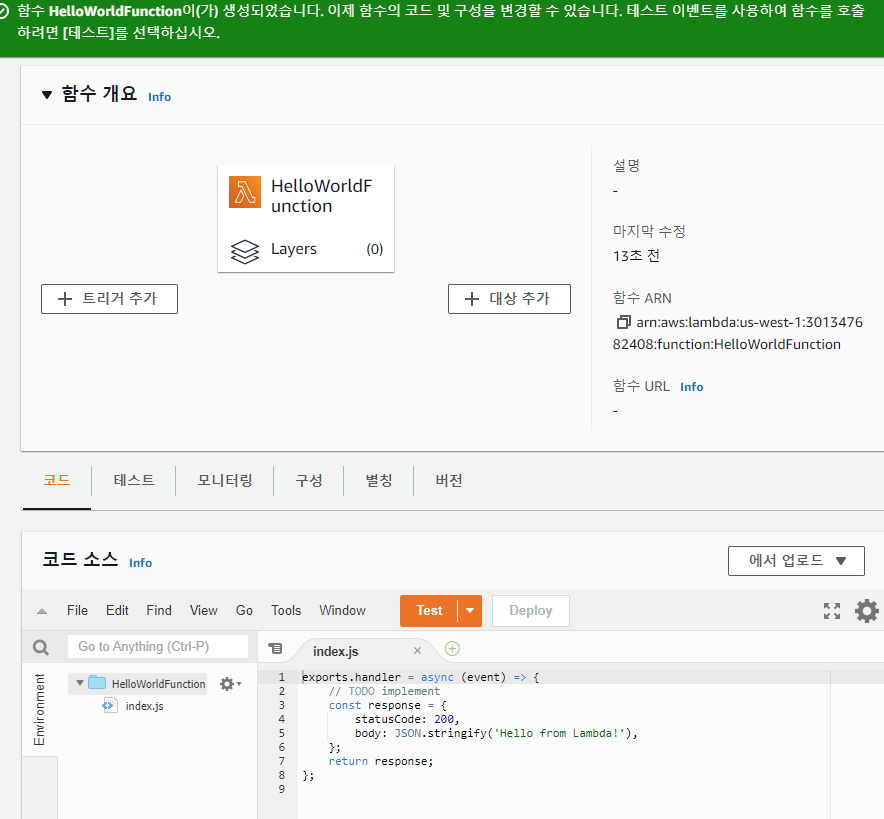The image size is (884, 819).
Task: Click the orange Test button
Action: pyautogui.click(x=429, y=610)
